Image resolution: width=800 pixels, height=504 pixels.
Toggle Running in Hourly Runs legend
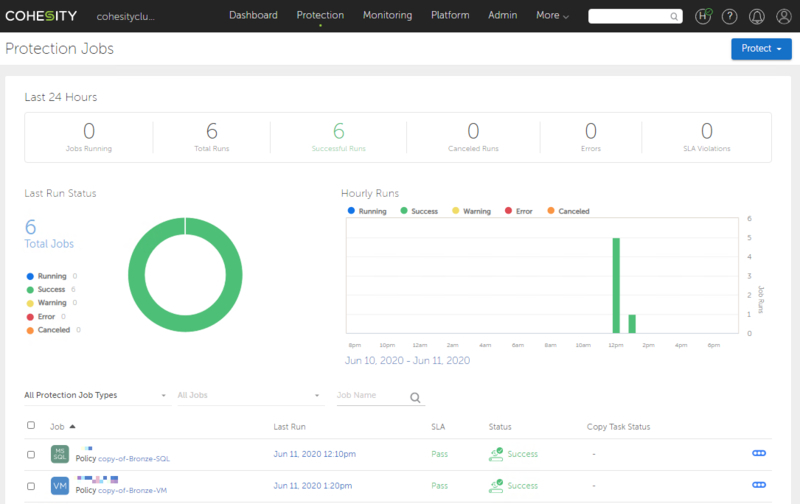tap(367, 211)
